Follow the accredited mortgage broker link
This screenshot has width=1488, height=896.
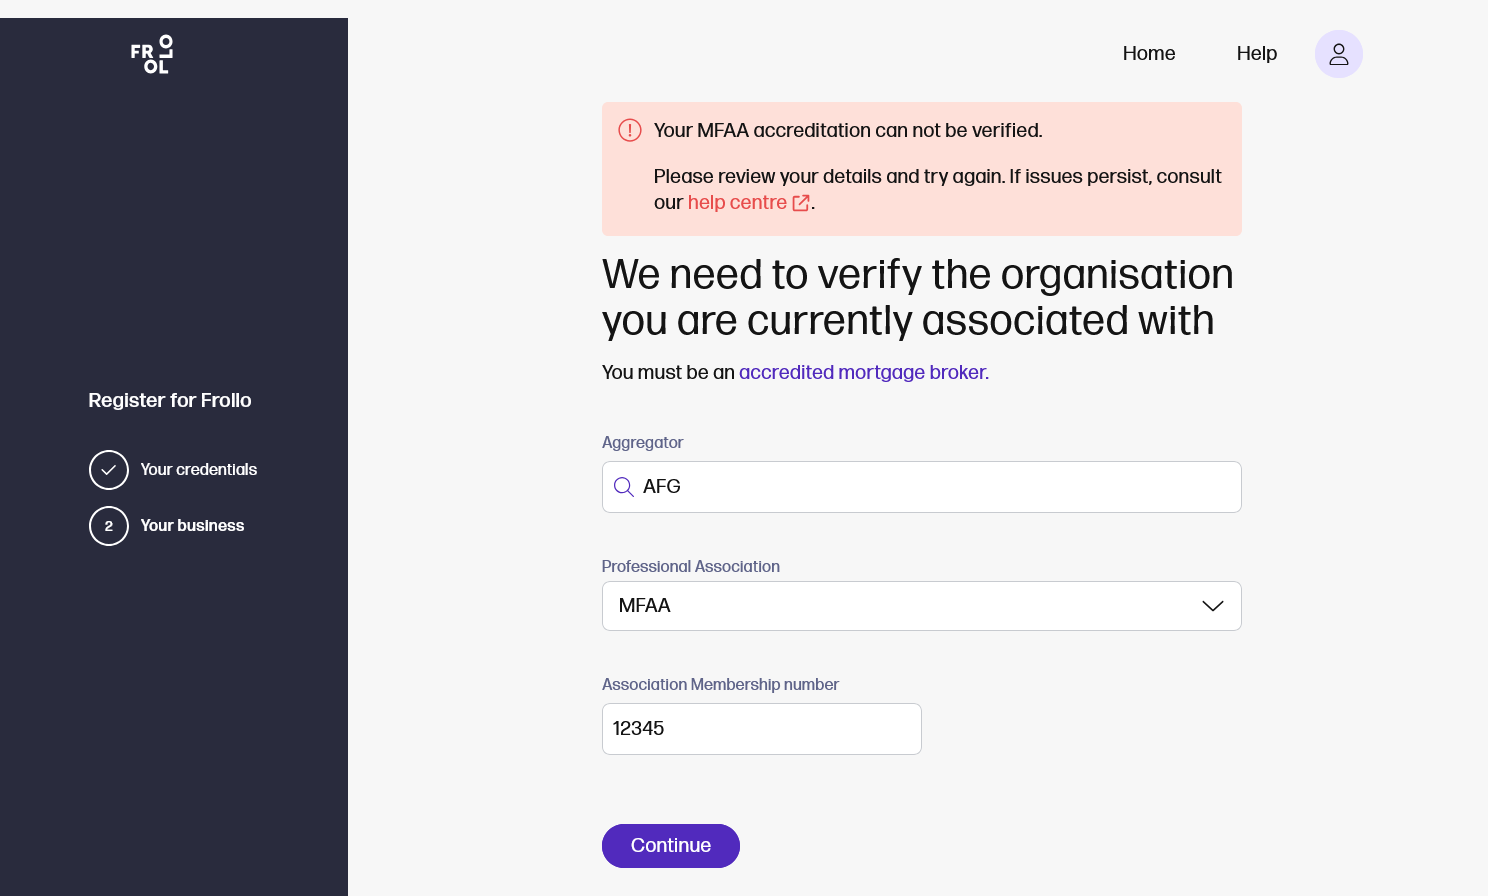(863, 373)
